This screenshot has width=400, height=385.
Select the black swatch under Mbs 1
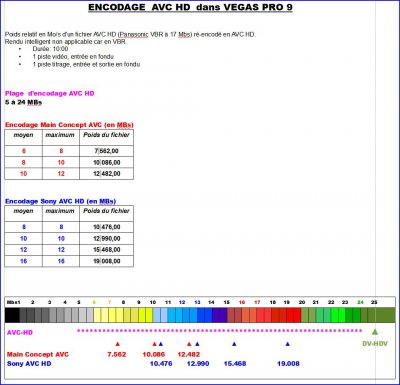point(12,315)
